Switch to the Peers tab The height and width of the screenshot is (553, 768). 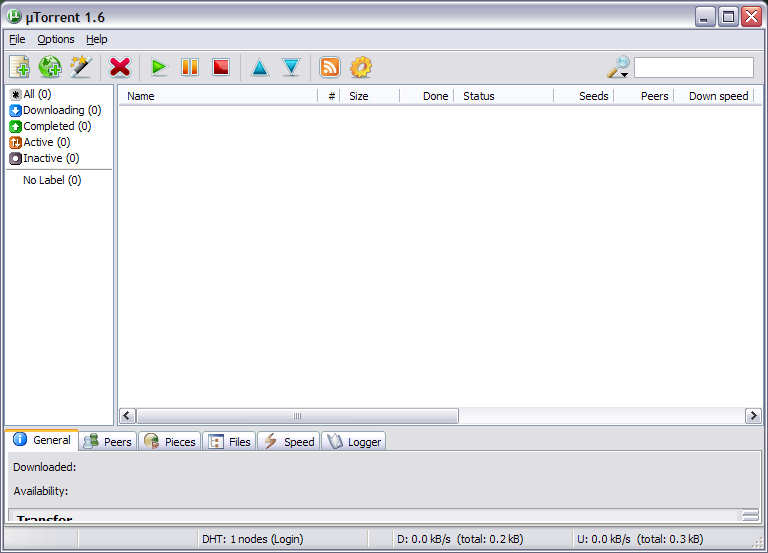[x=108, y=441]
